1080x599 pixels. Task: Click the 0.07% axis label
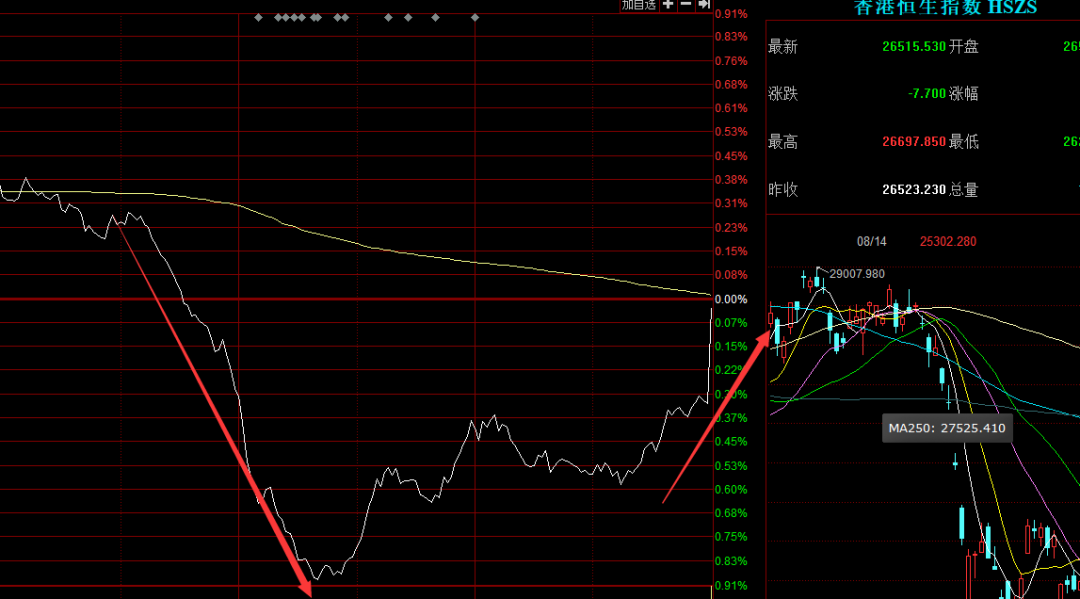tap(731, 323)
